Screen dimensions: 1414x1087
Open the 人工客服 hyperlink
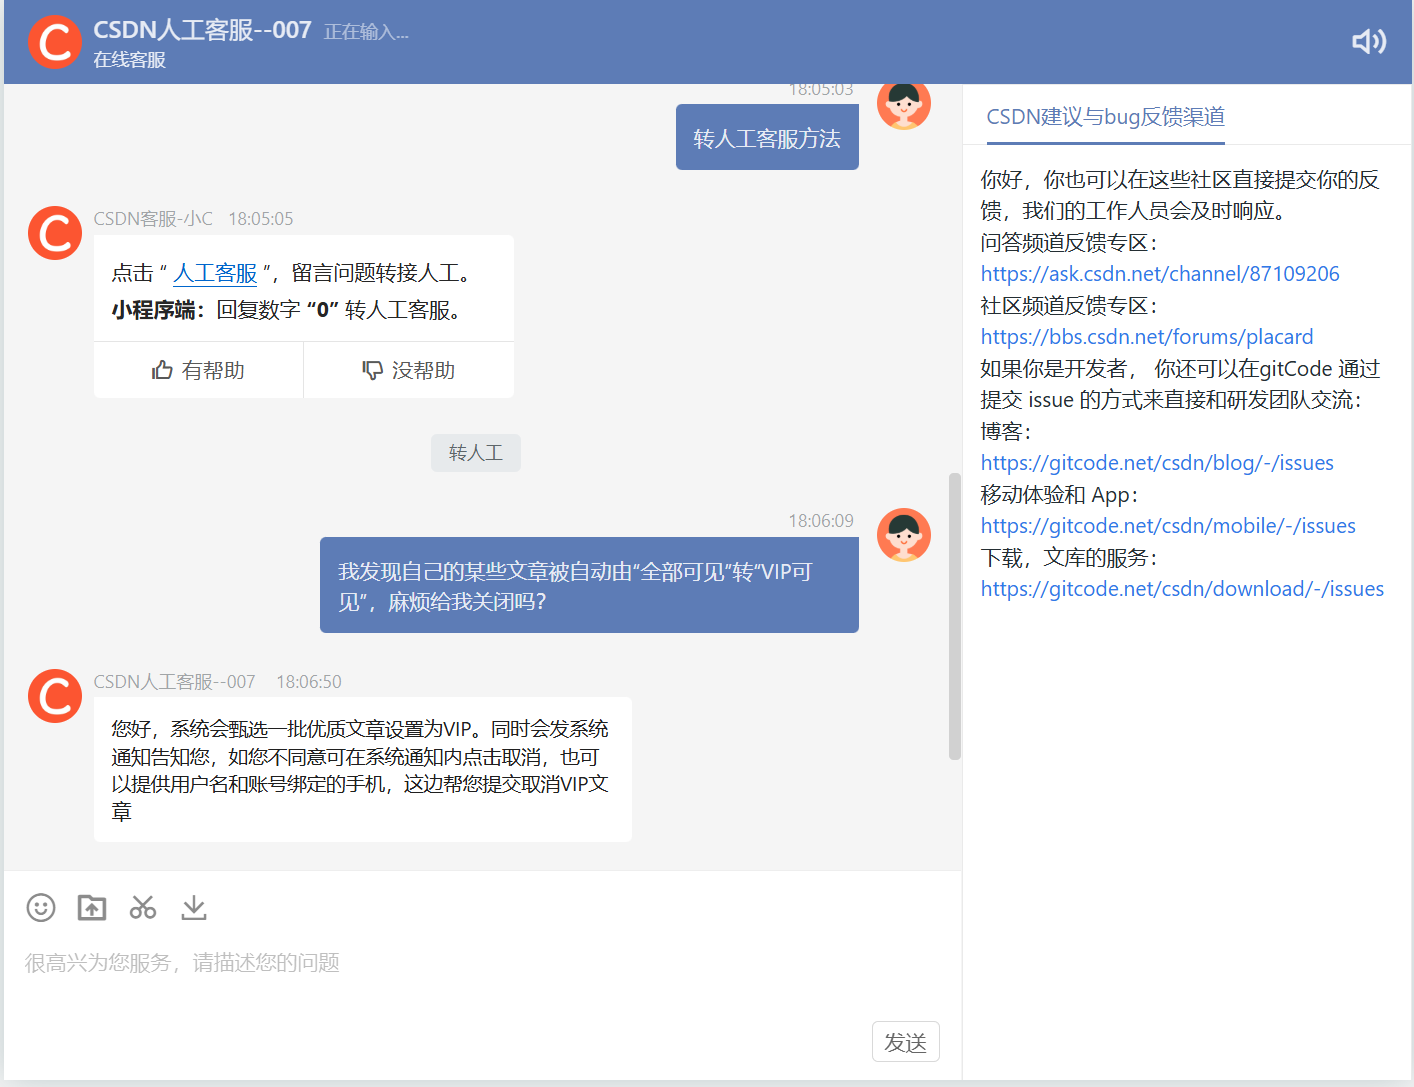(215, 272)
